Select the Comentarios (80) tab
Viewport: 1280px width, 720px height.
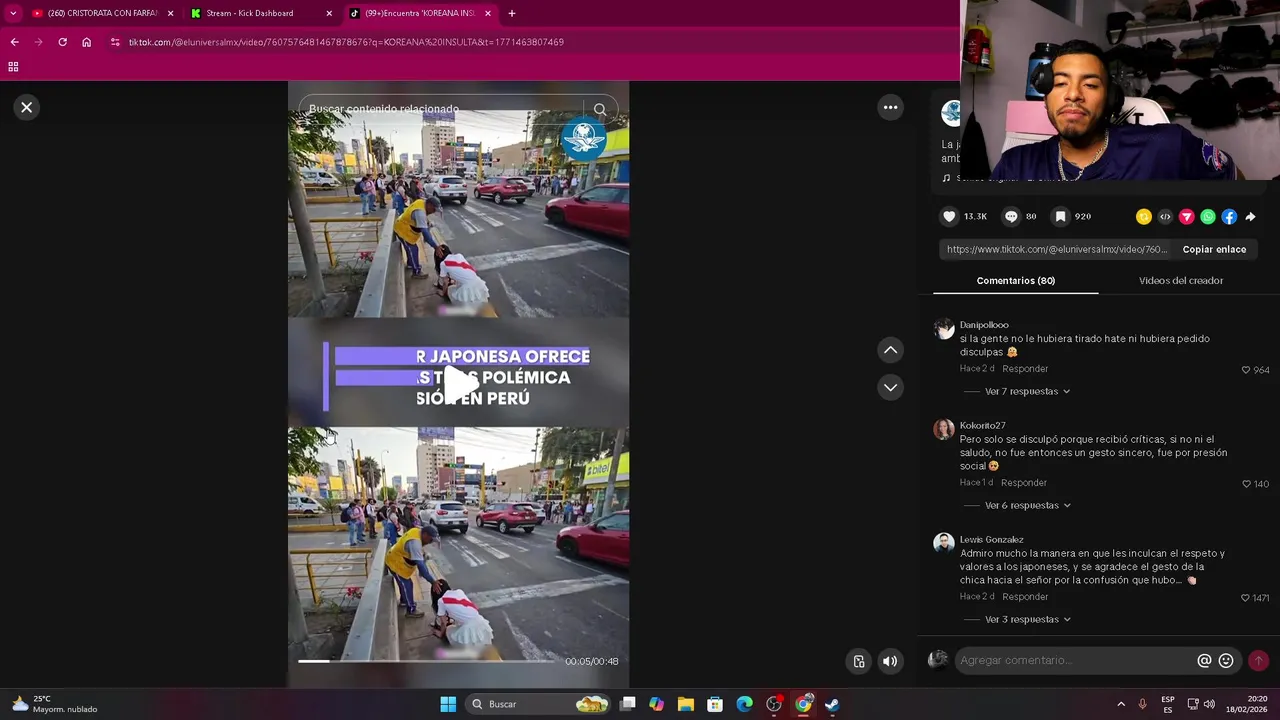coord(1016,281)
